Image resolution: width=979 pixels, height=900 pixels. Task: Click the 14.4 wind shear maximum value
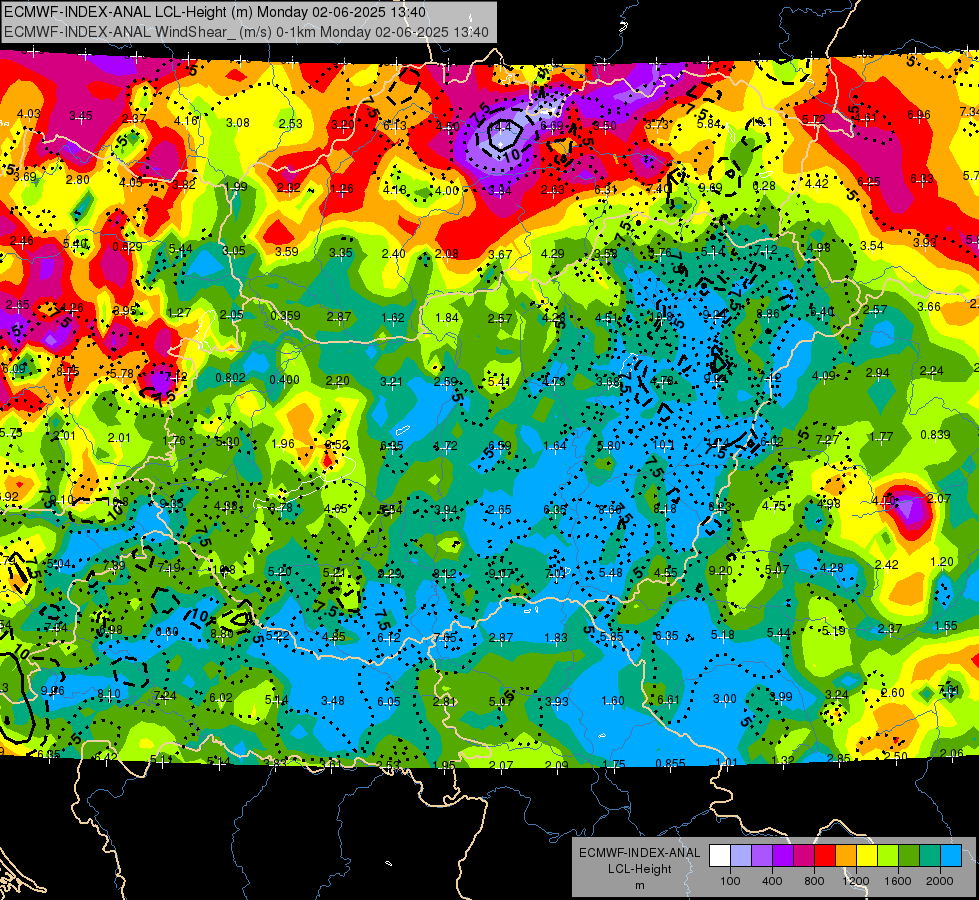click(x=499, y=126)
